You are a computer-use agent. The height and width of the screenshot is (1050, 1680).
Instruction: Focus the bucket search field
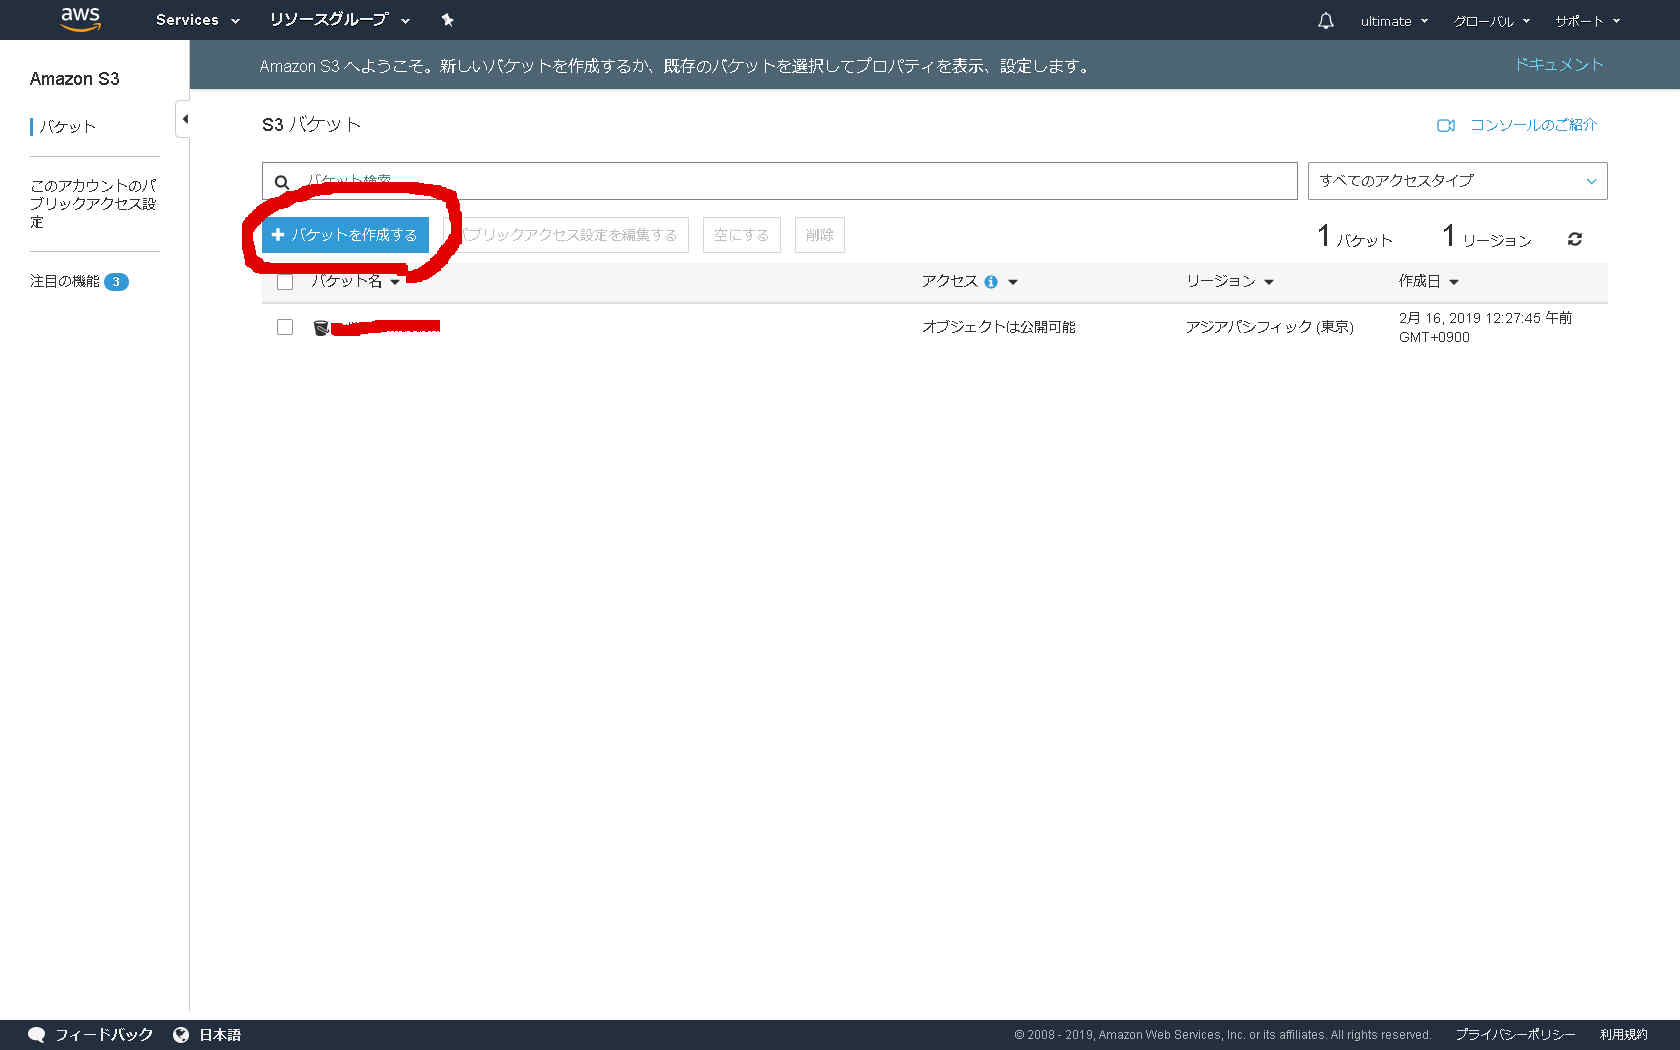pos(779,181)
